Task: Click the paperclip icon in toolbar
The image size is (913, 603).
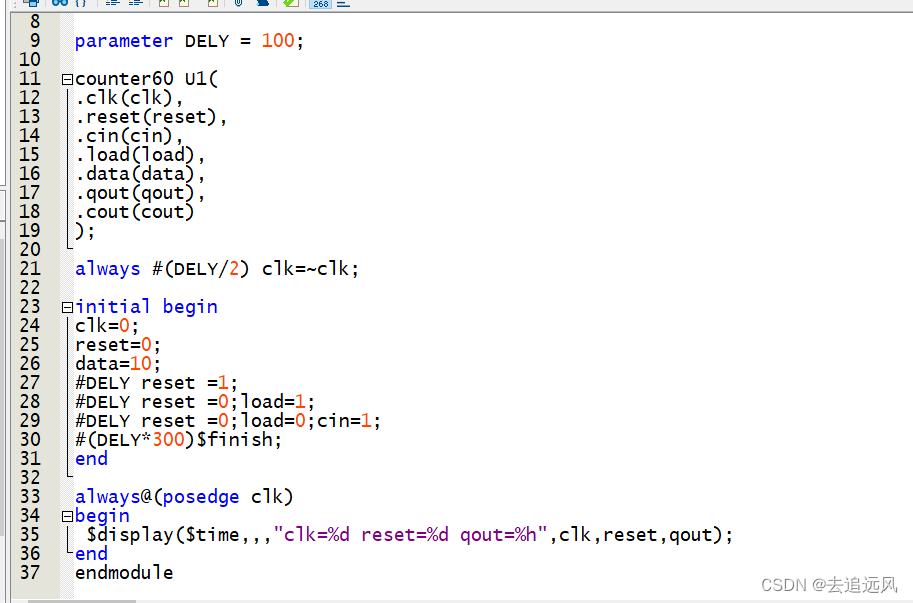Action: click(x=238, y=3)
